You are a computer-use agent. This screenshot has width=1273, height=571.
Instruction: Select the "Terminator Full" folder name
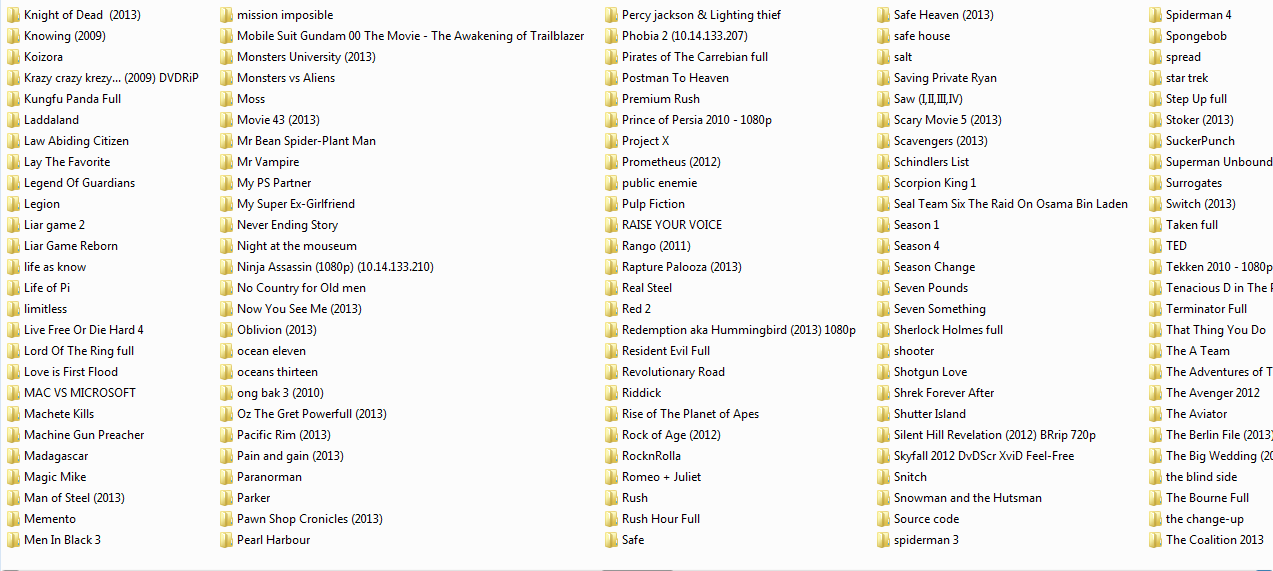pyautogui.click(x=1206, y=309)
